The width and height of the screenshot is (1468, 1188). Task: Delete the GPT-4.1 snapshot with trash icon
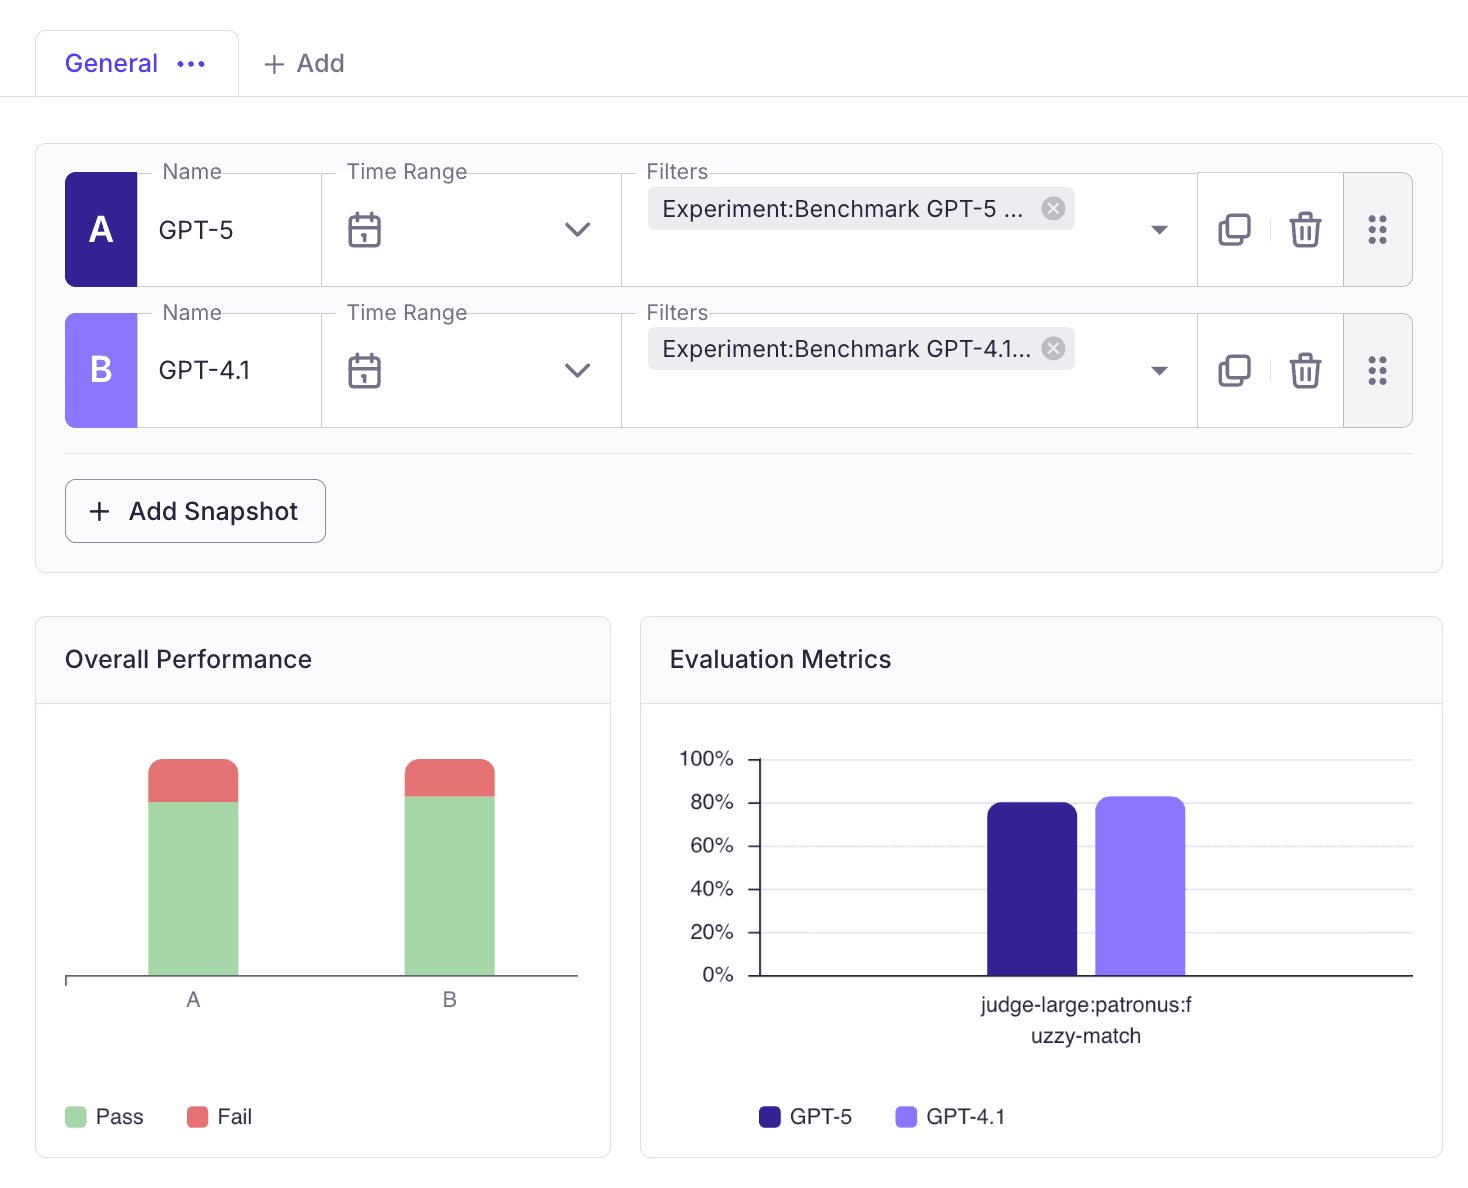[1305, 371]
